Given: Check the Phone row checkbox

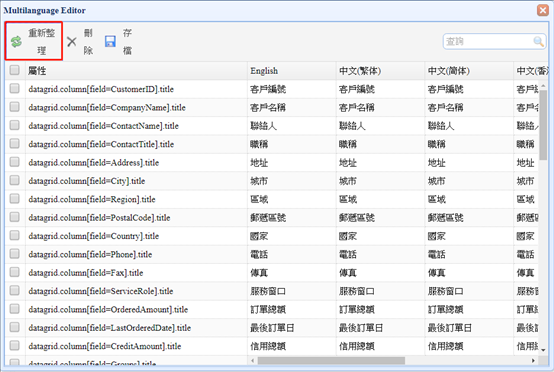Looking at the screenshot, I should click(x=14, y=254).
